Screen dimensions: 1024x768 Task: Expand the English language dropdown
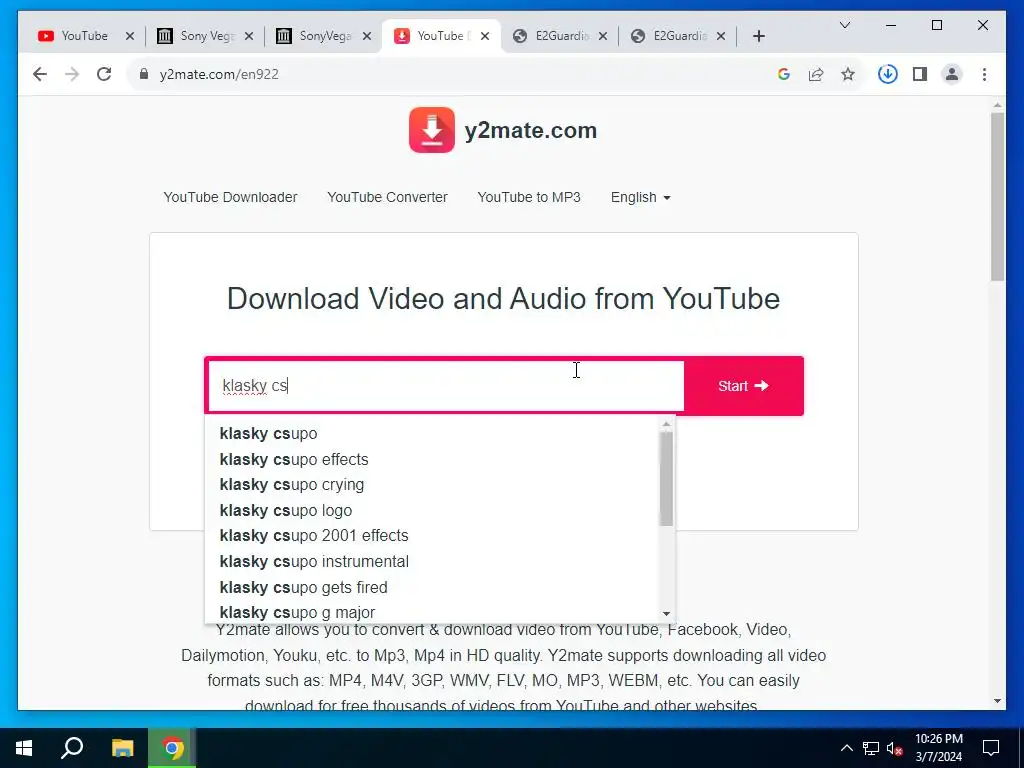pyautogui.click(x=641, y=197)
